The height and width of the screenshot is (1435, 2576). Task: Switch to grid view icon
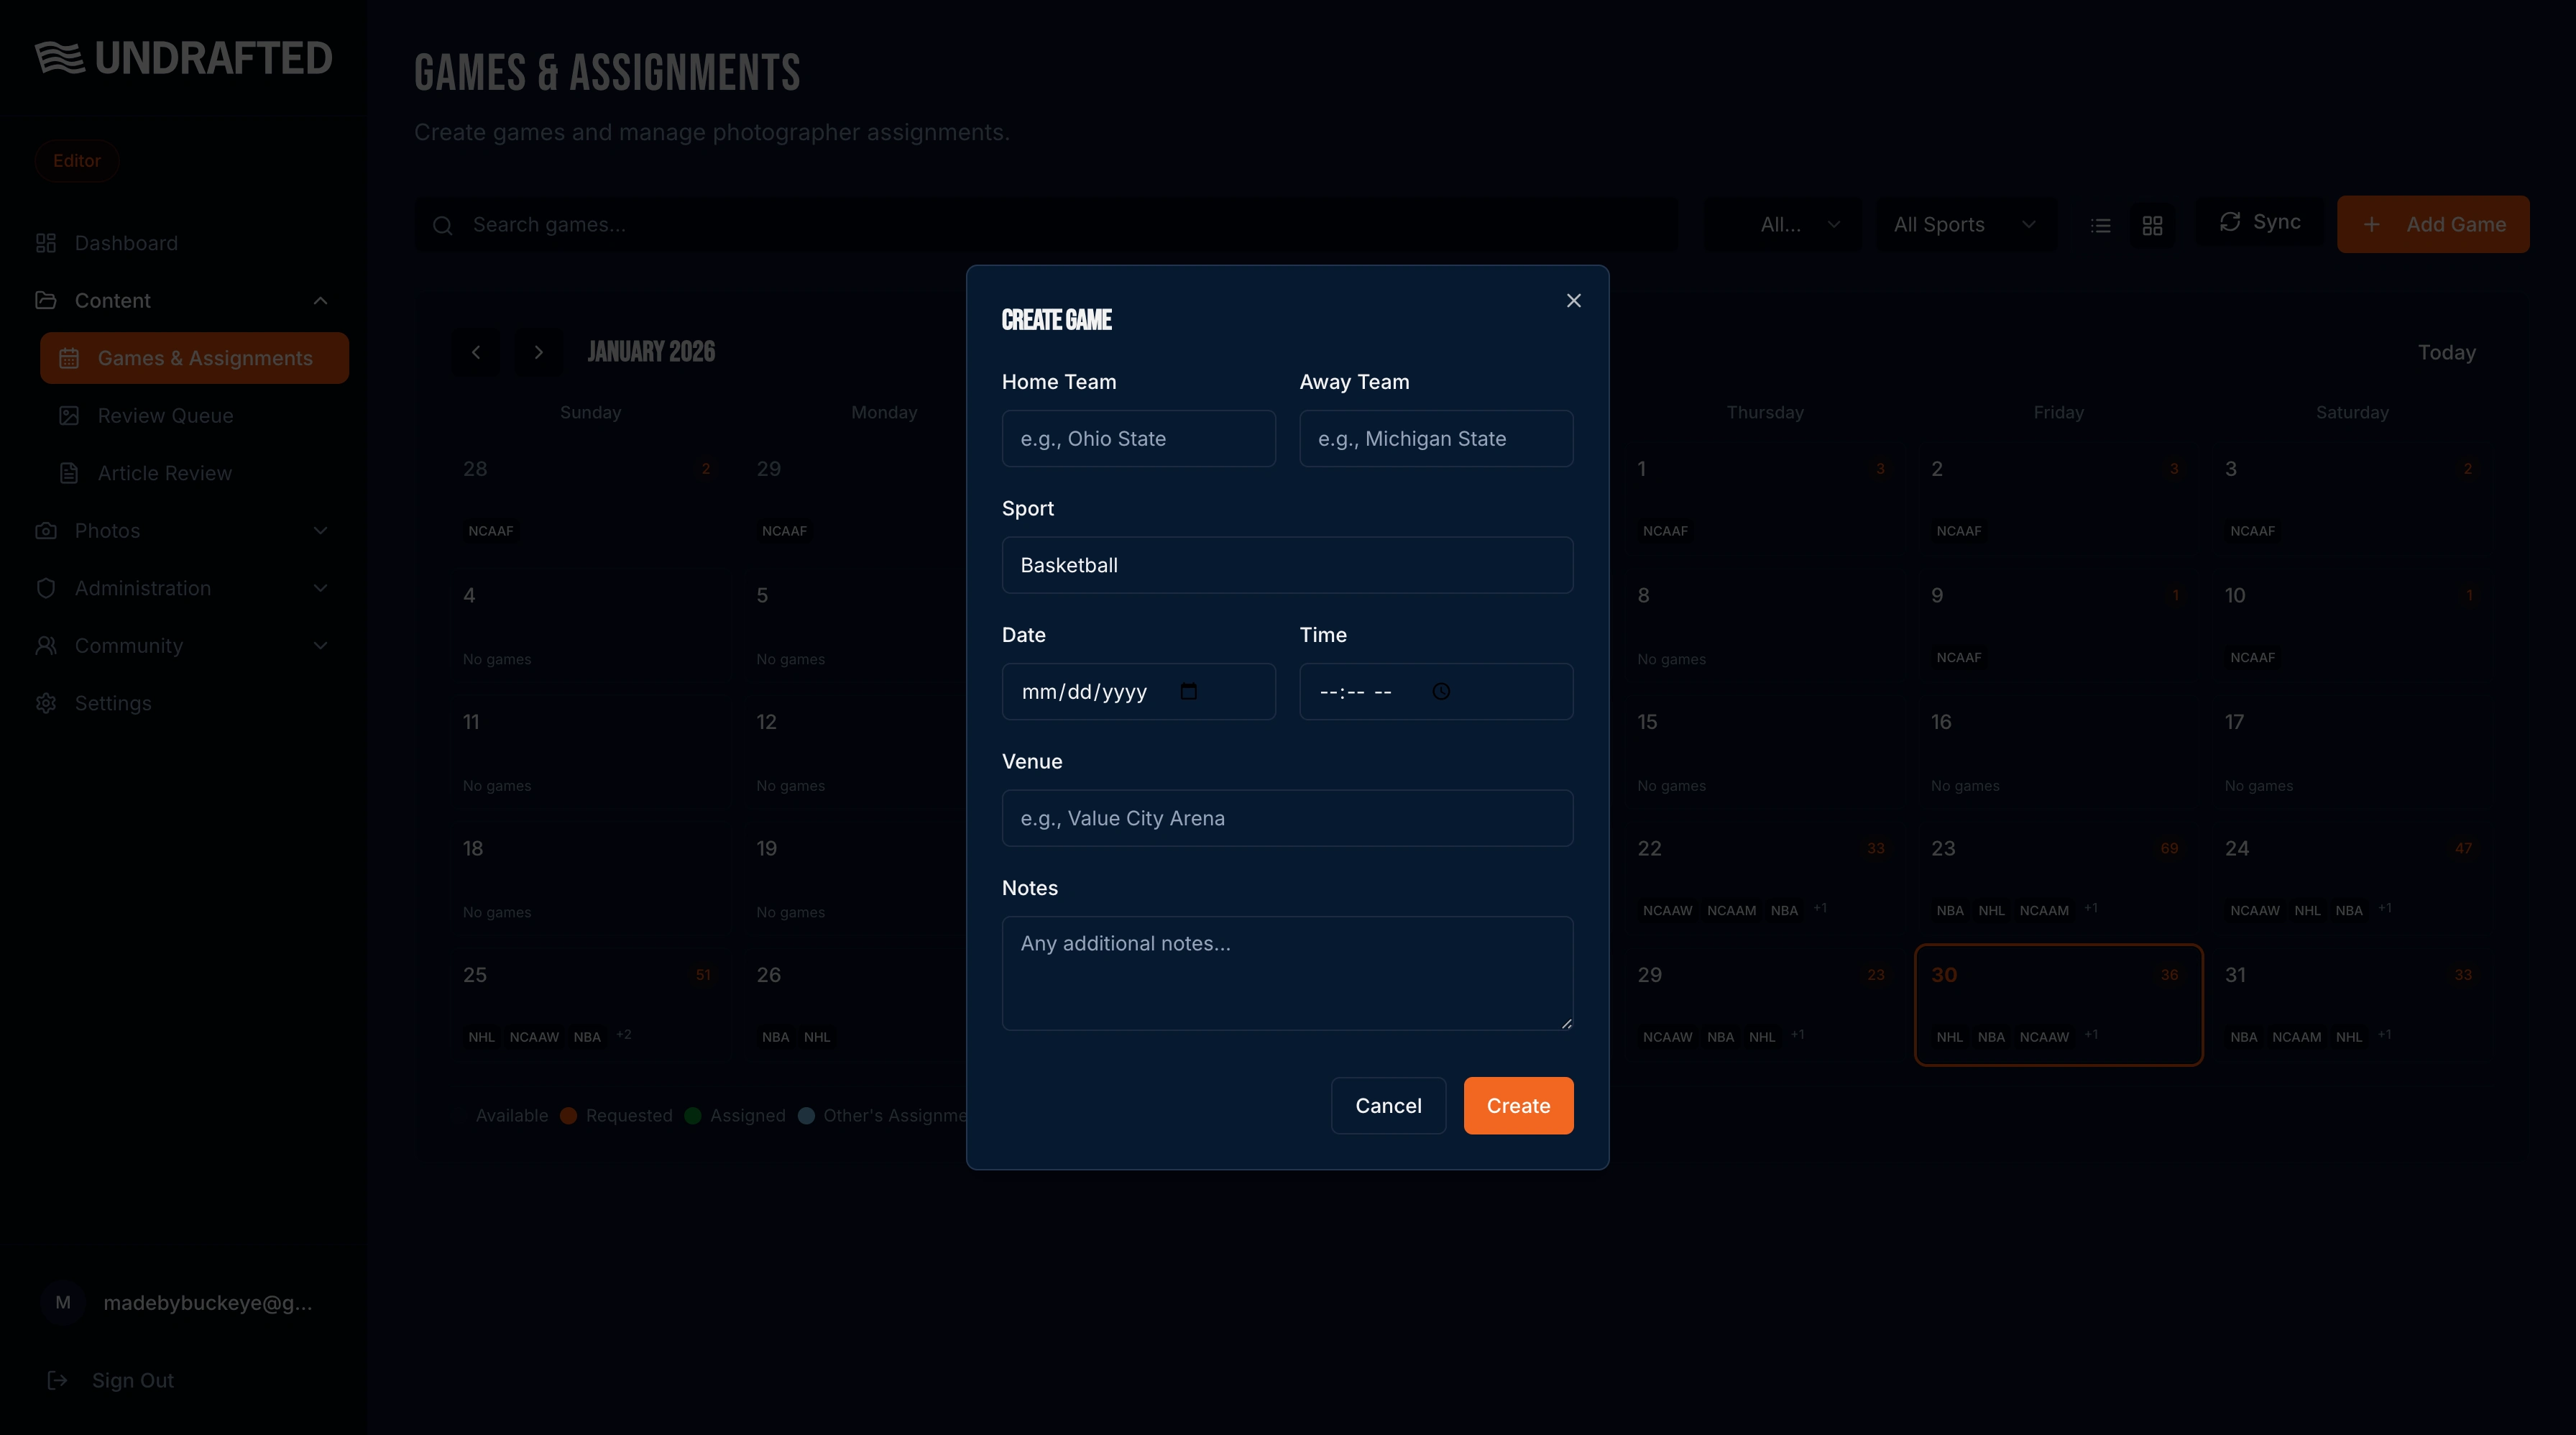pos(2152,226)
